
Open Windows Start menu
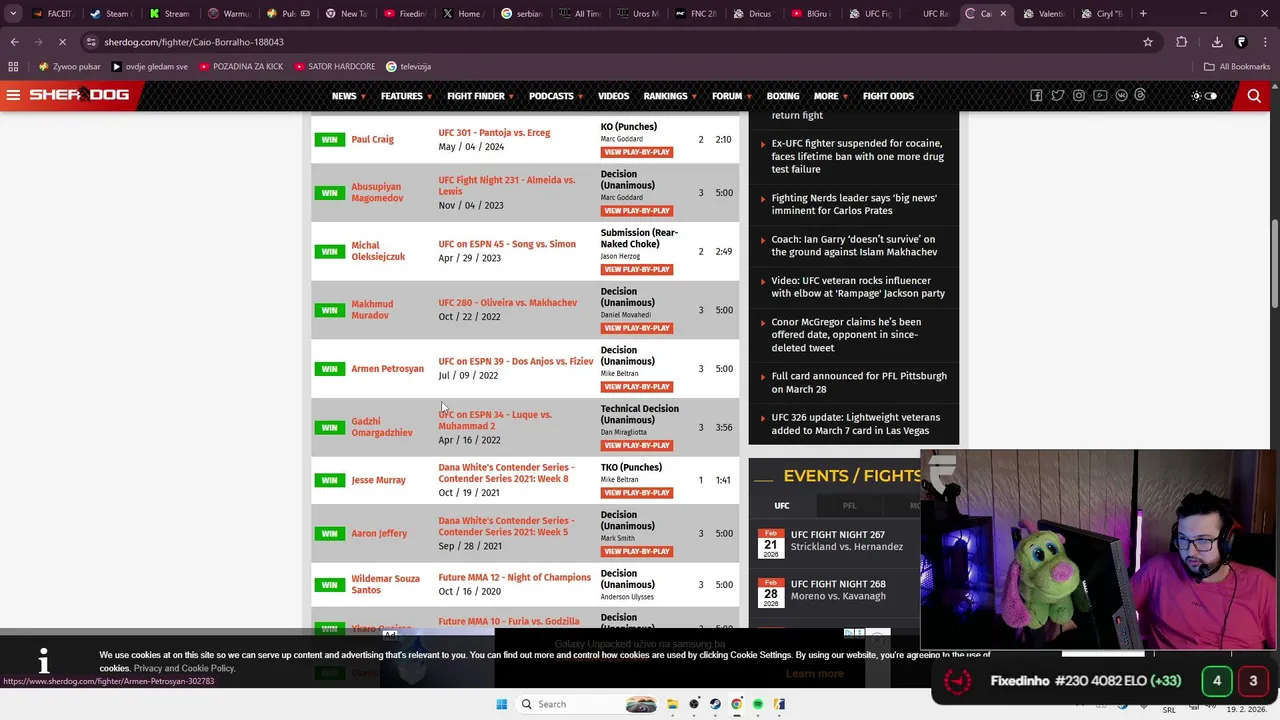501,704
